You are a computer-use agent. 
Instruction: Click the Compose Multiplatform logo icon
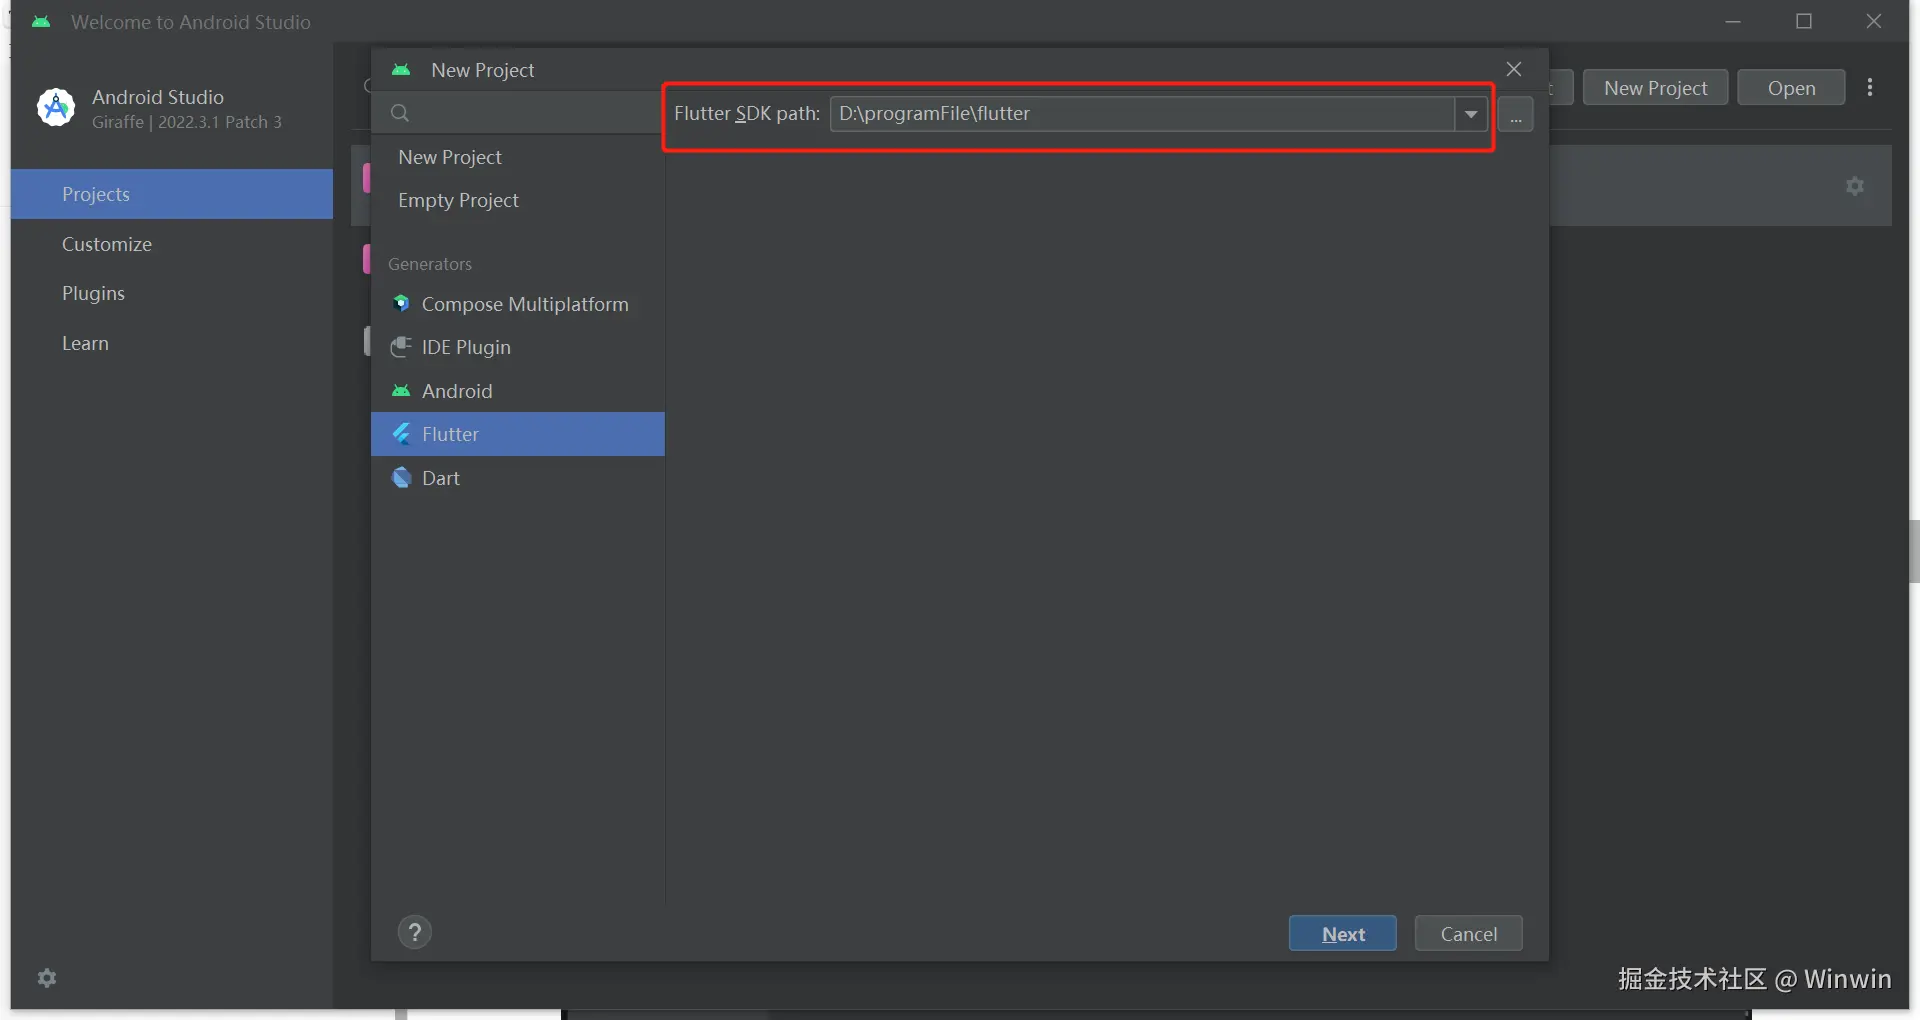coord(402,303)
